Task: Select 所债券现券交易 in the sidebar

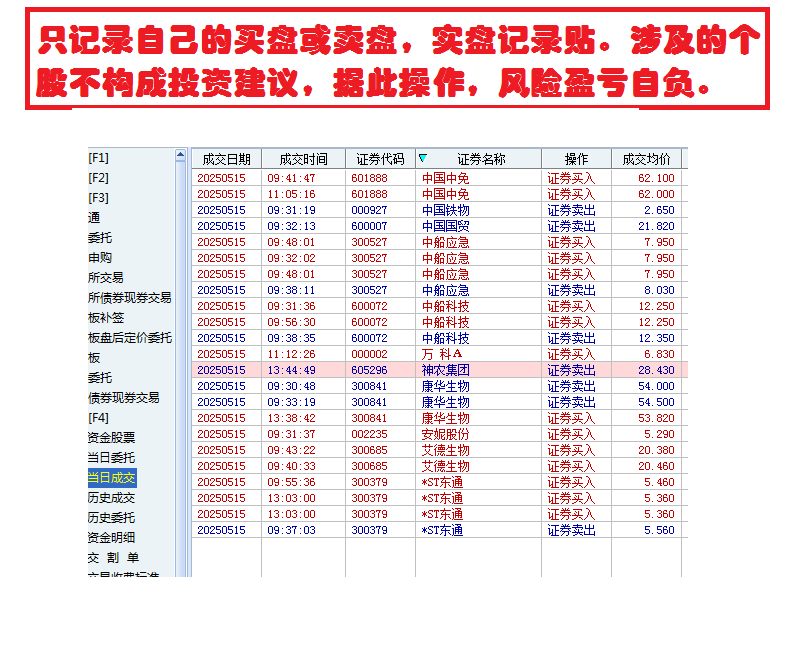Action: 130,298
